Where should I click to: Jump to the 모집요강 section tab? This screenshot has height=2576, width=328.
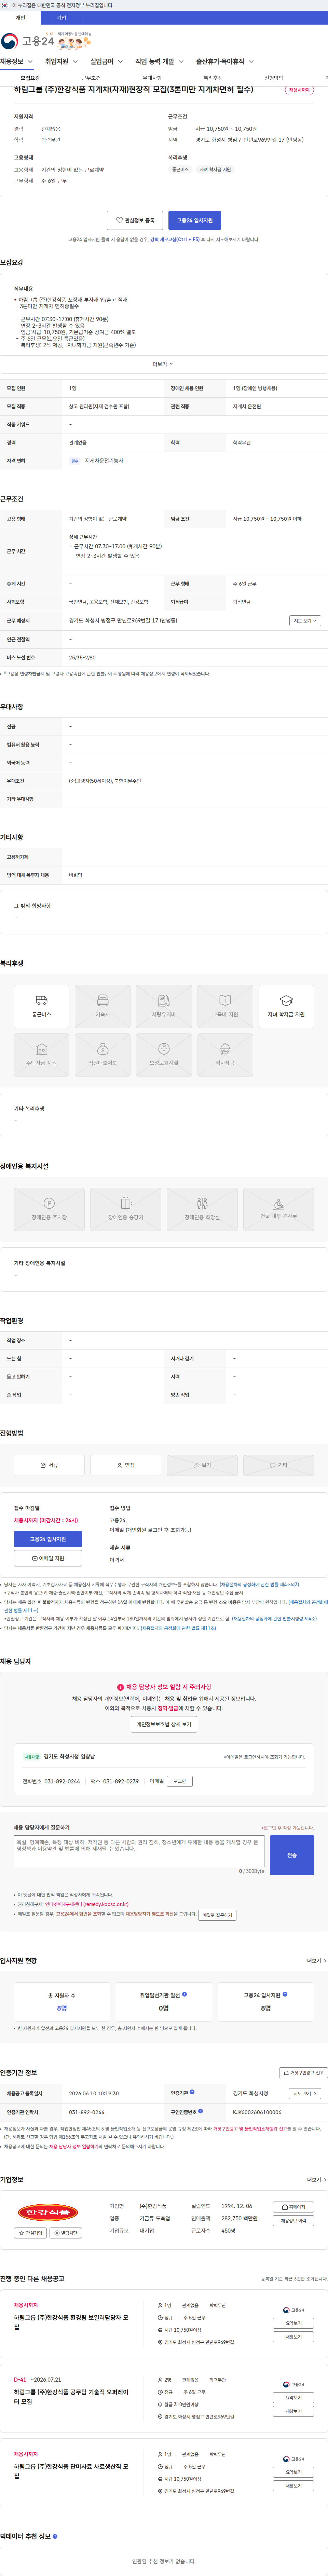click(30, 78)
